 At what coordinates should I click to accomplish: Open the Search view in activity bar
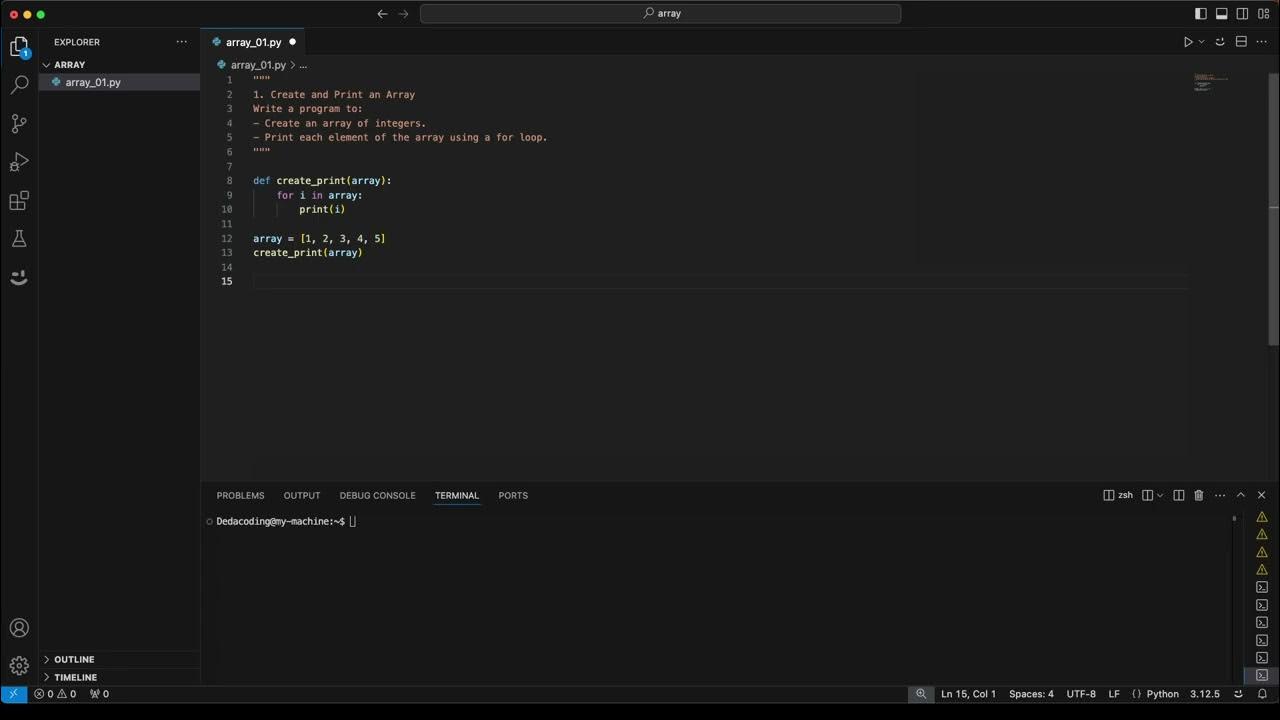[19, 85]
